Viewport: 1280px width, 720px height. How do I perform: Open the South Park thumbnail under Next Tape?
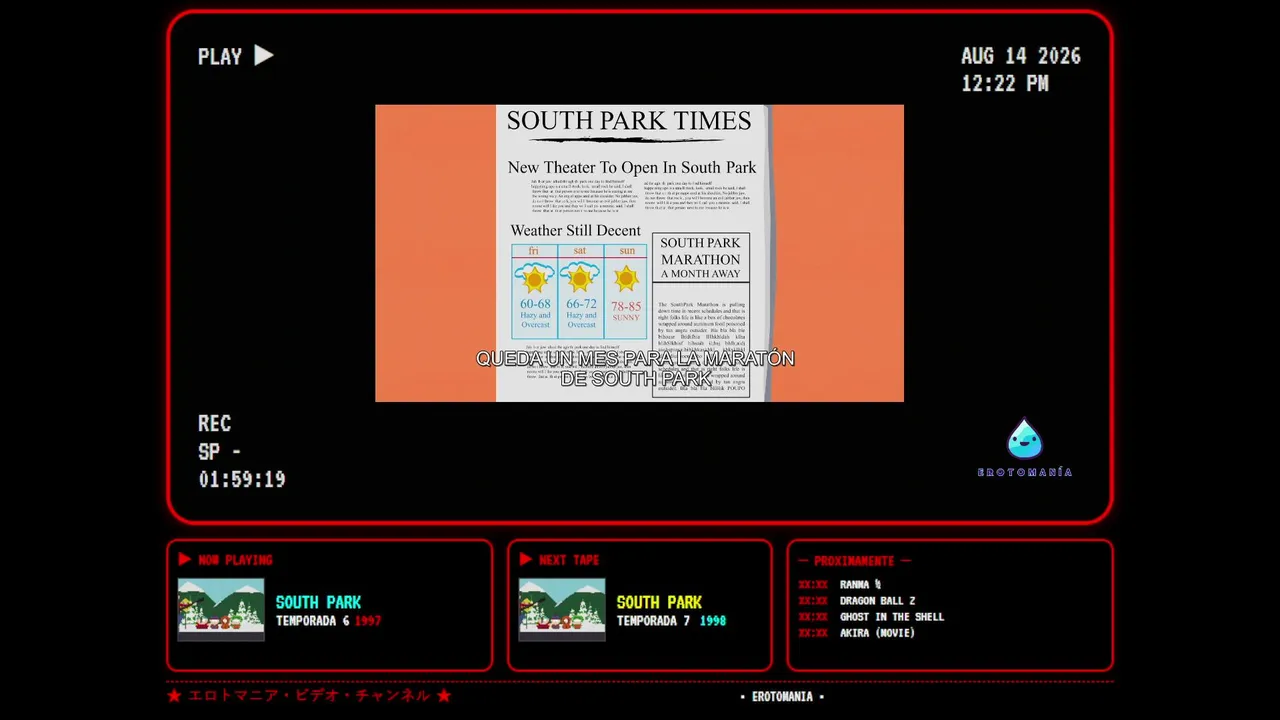(x=562, y=609)
